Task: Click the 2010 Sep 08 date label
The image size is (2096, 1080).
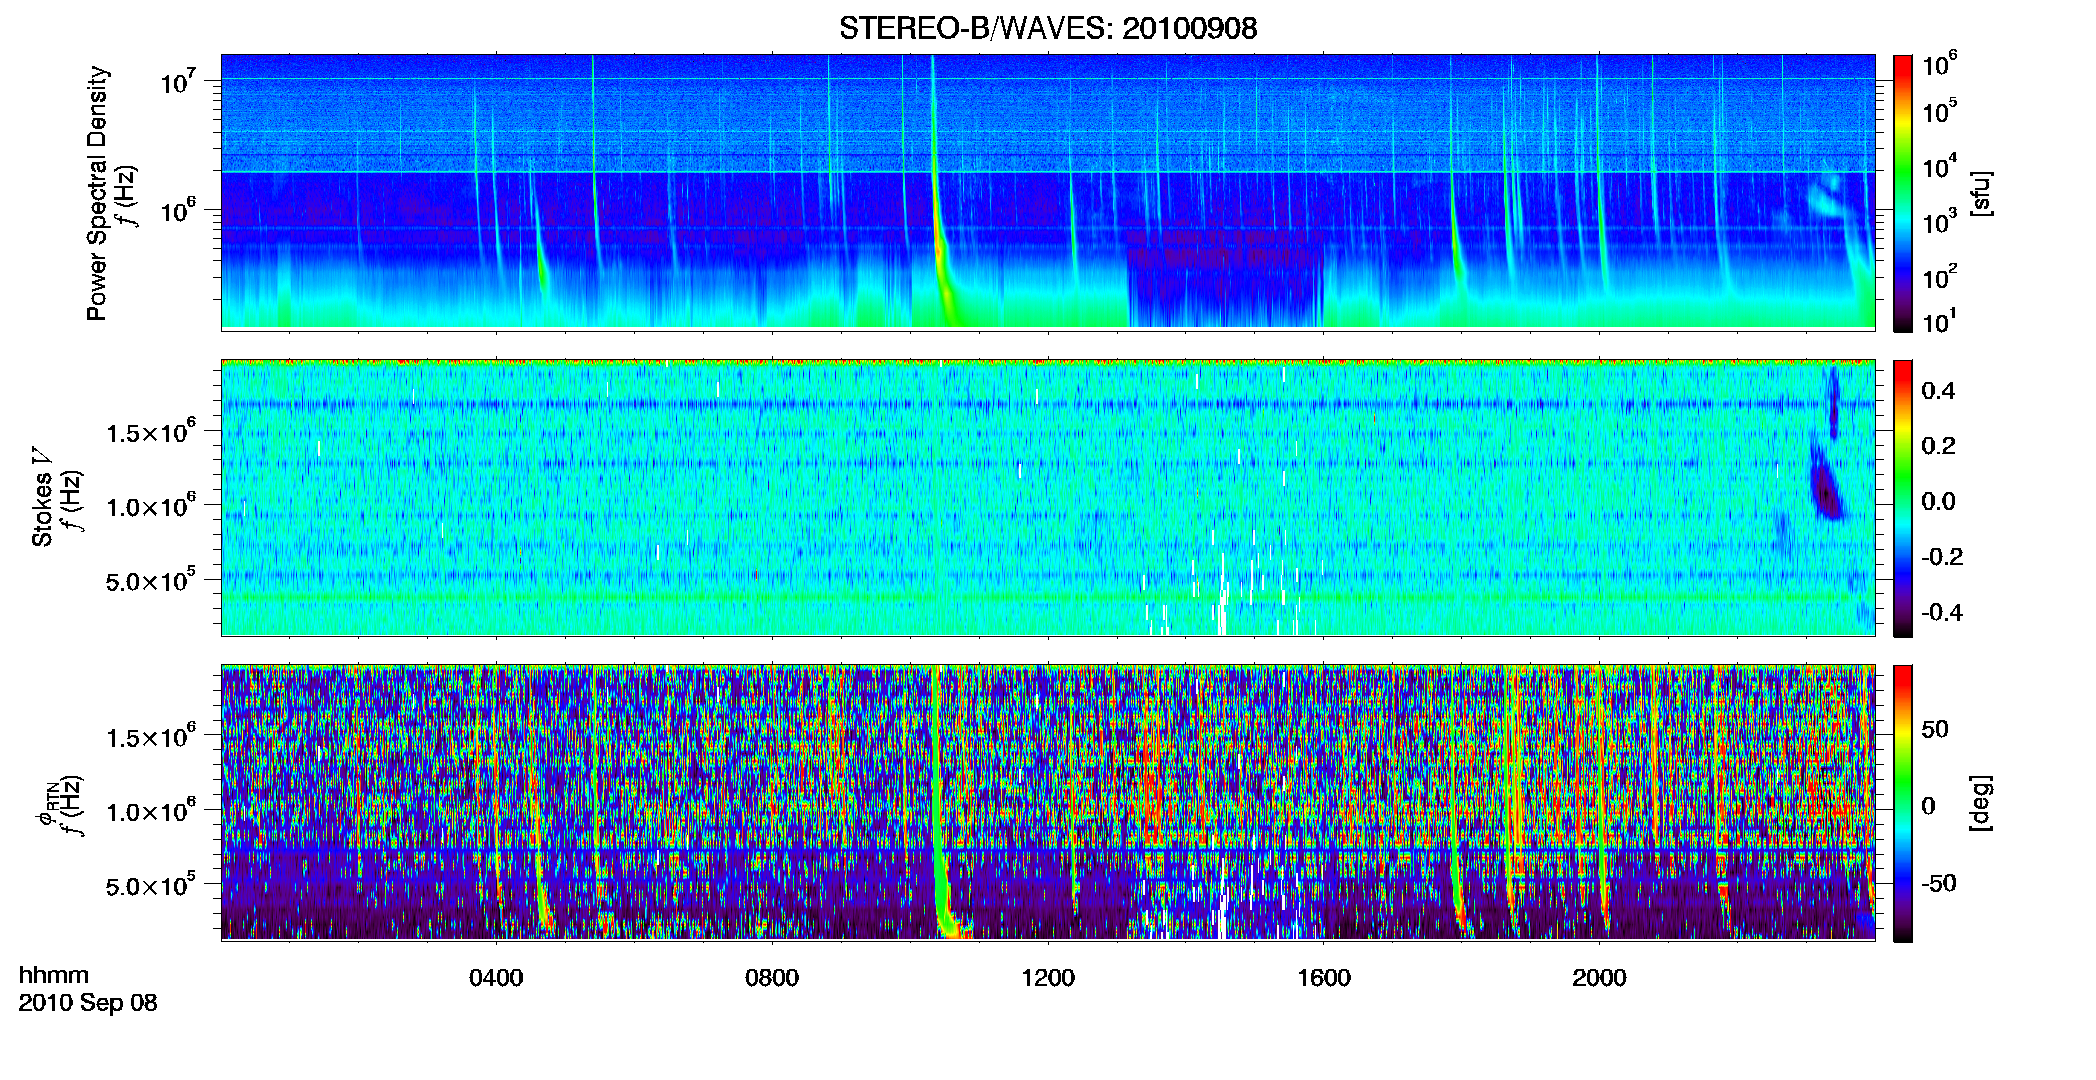Action: 88,1003
